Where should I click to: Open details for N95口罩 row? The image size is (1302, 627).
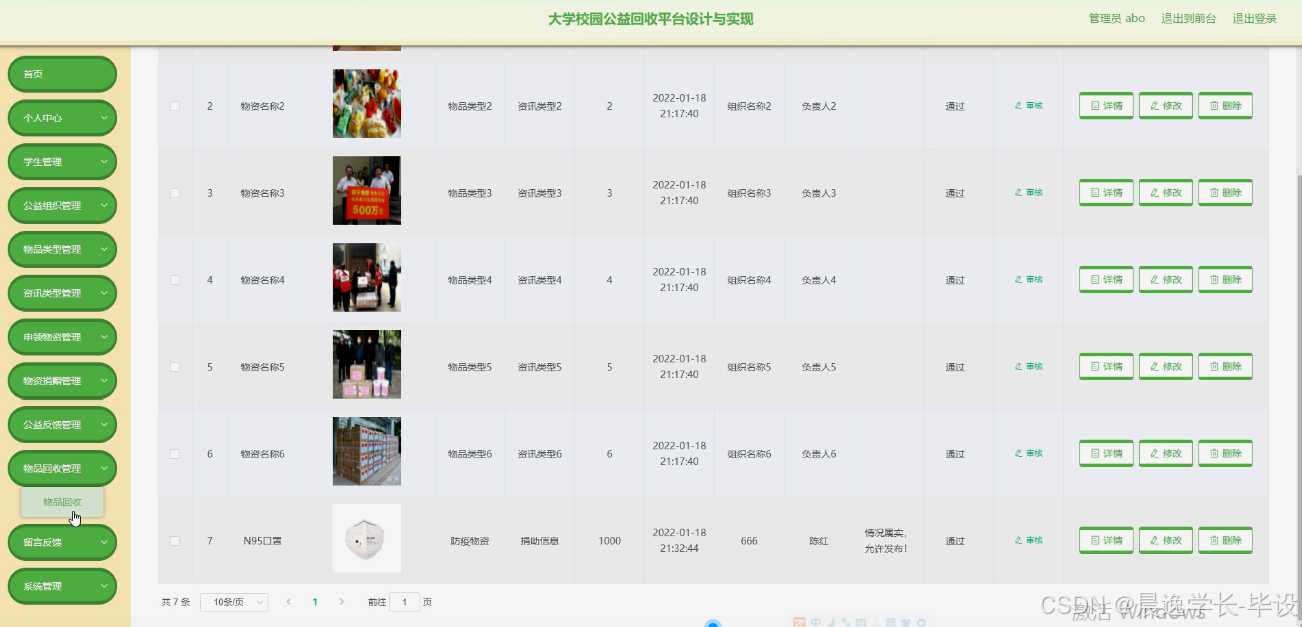(1106, 541)
